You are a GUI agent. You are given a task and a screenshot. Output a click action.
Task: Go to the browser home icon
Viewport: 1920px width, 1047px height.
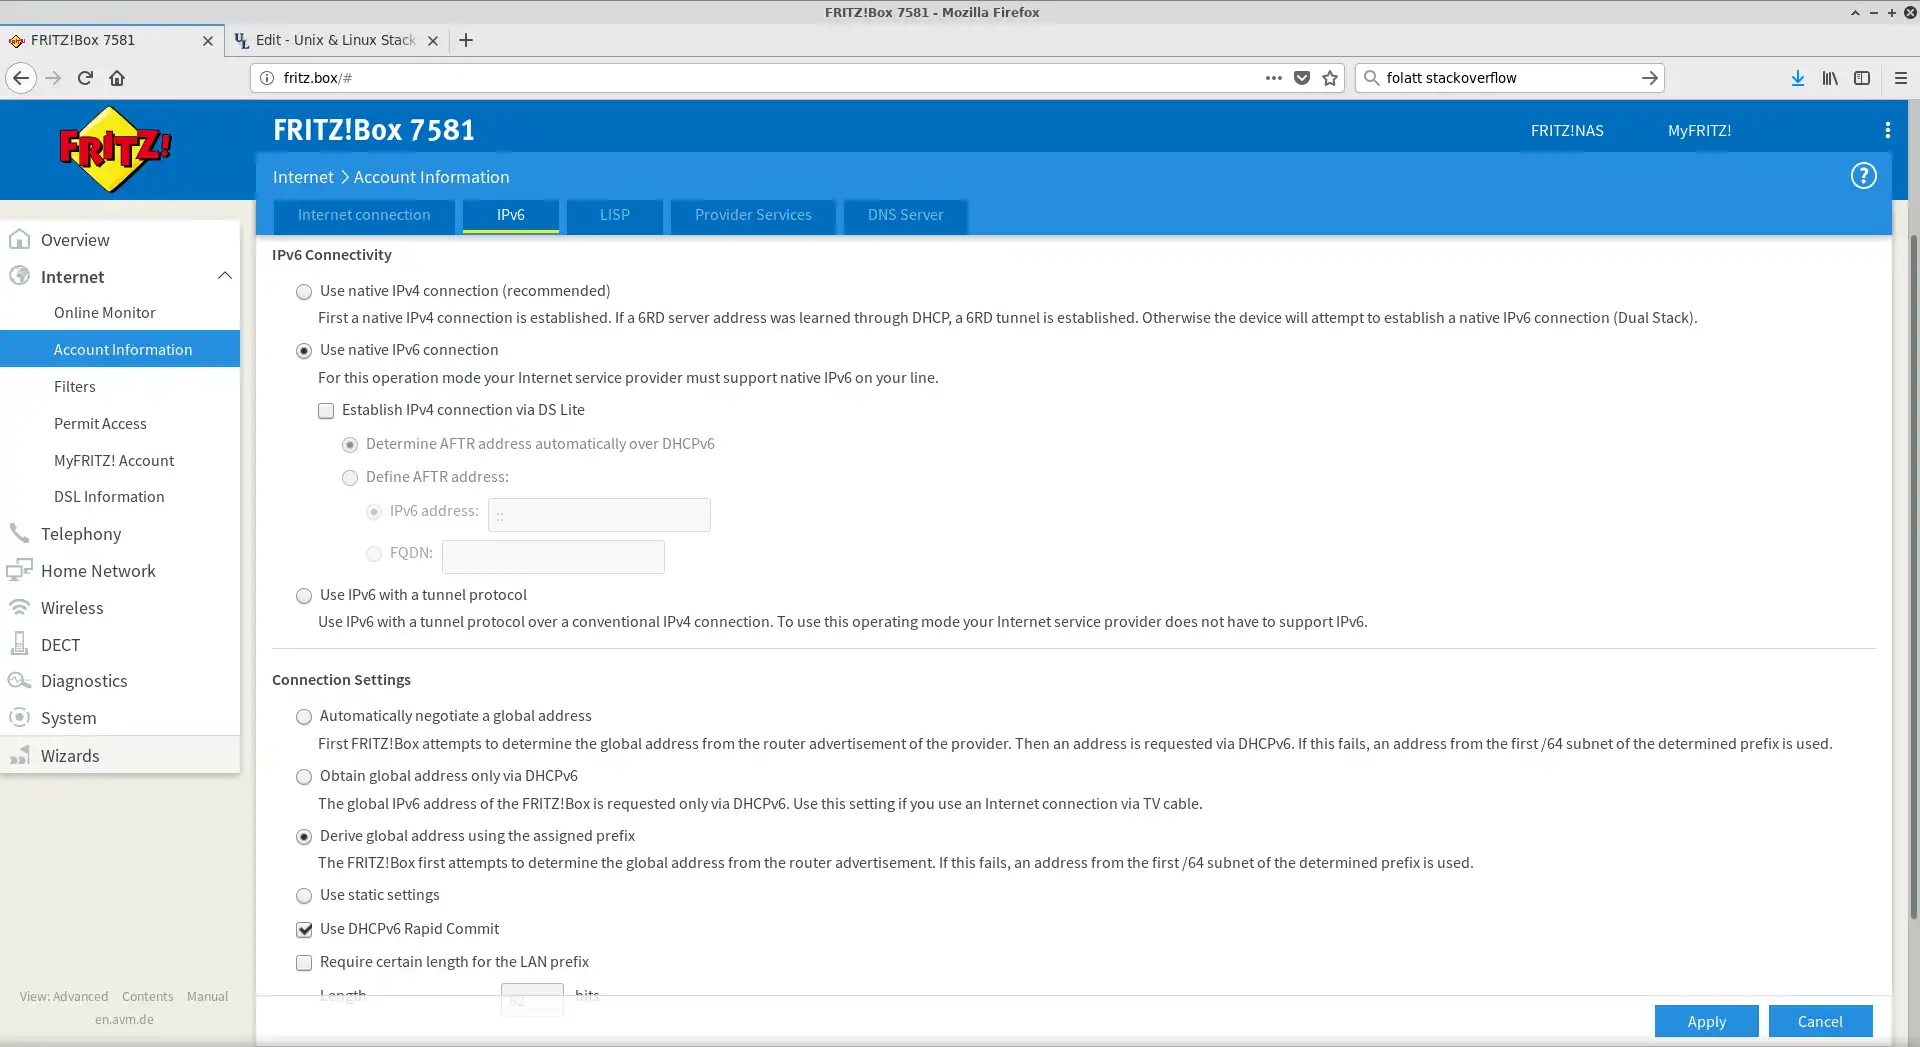117,78
